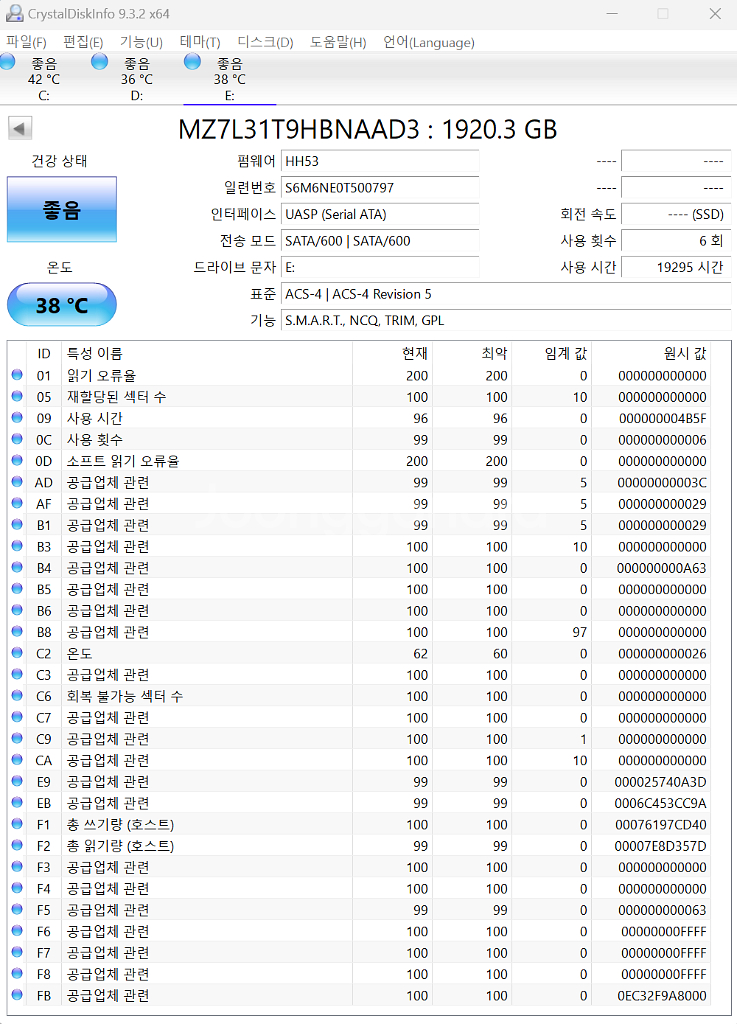
Task: Click status dot for ID E9 row
Action: coord(17,781)
